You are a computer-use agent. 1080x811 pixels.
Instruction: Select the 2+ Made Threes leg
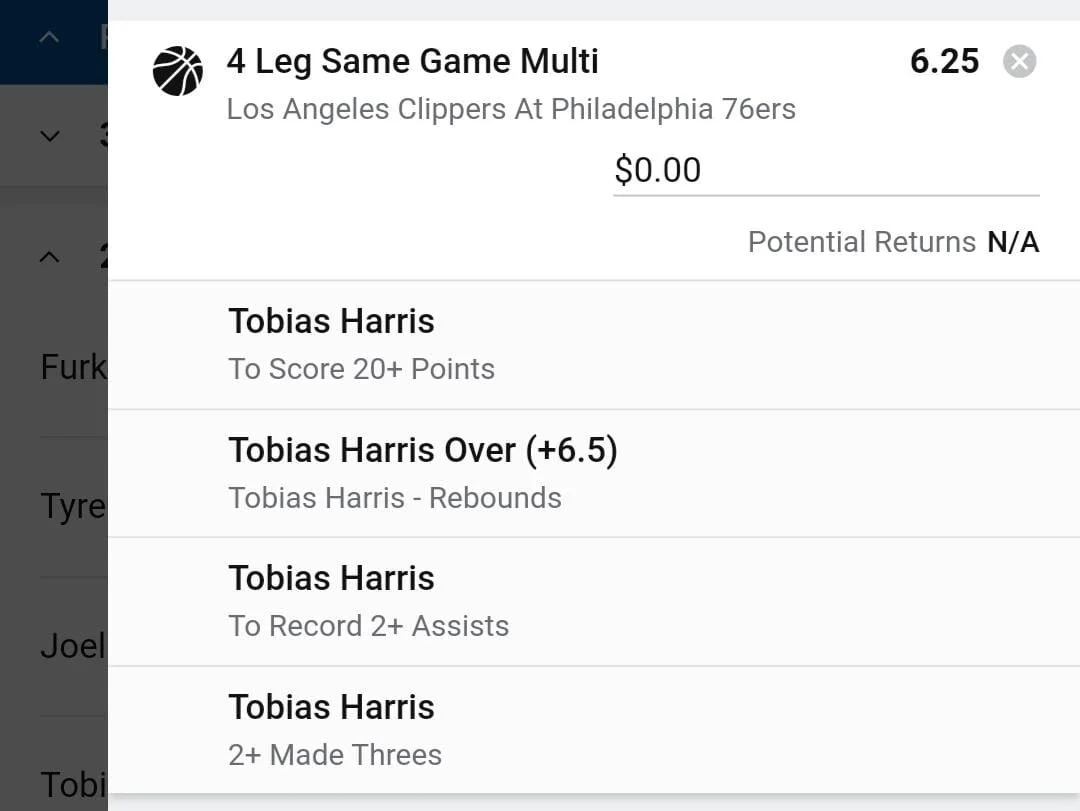coord(334,754)
